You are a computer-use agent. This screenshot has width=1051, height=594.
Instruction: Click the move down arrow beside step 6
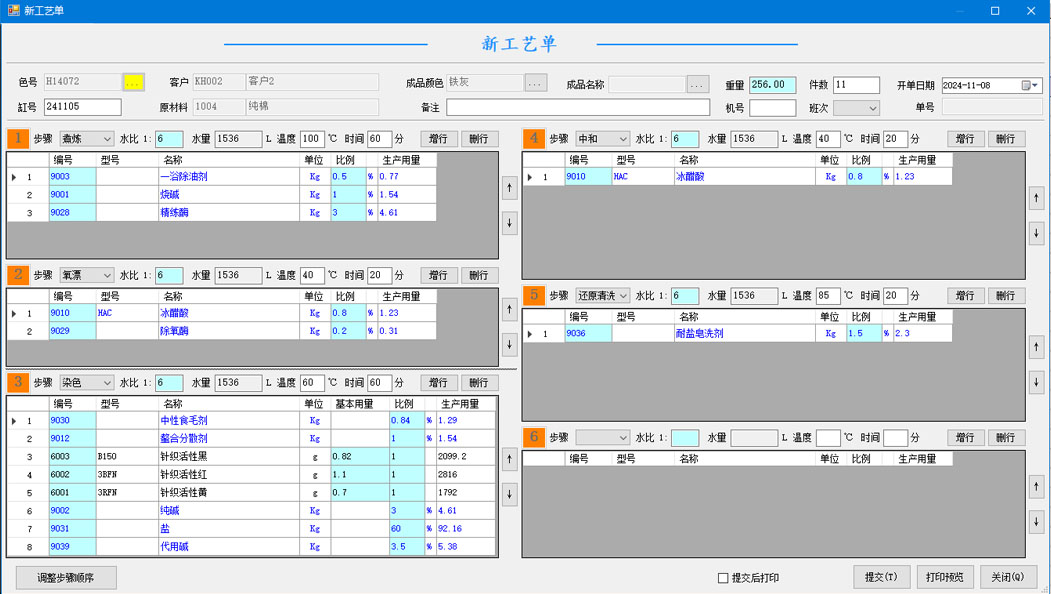pyautogui.click(x=1036, y=524)
